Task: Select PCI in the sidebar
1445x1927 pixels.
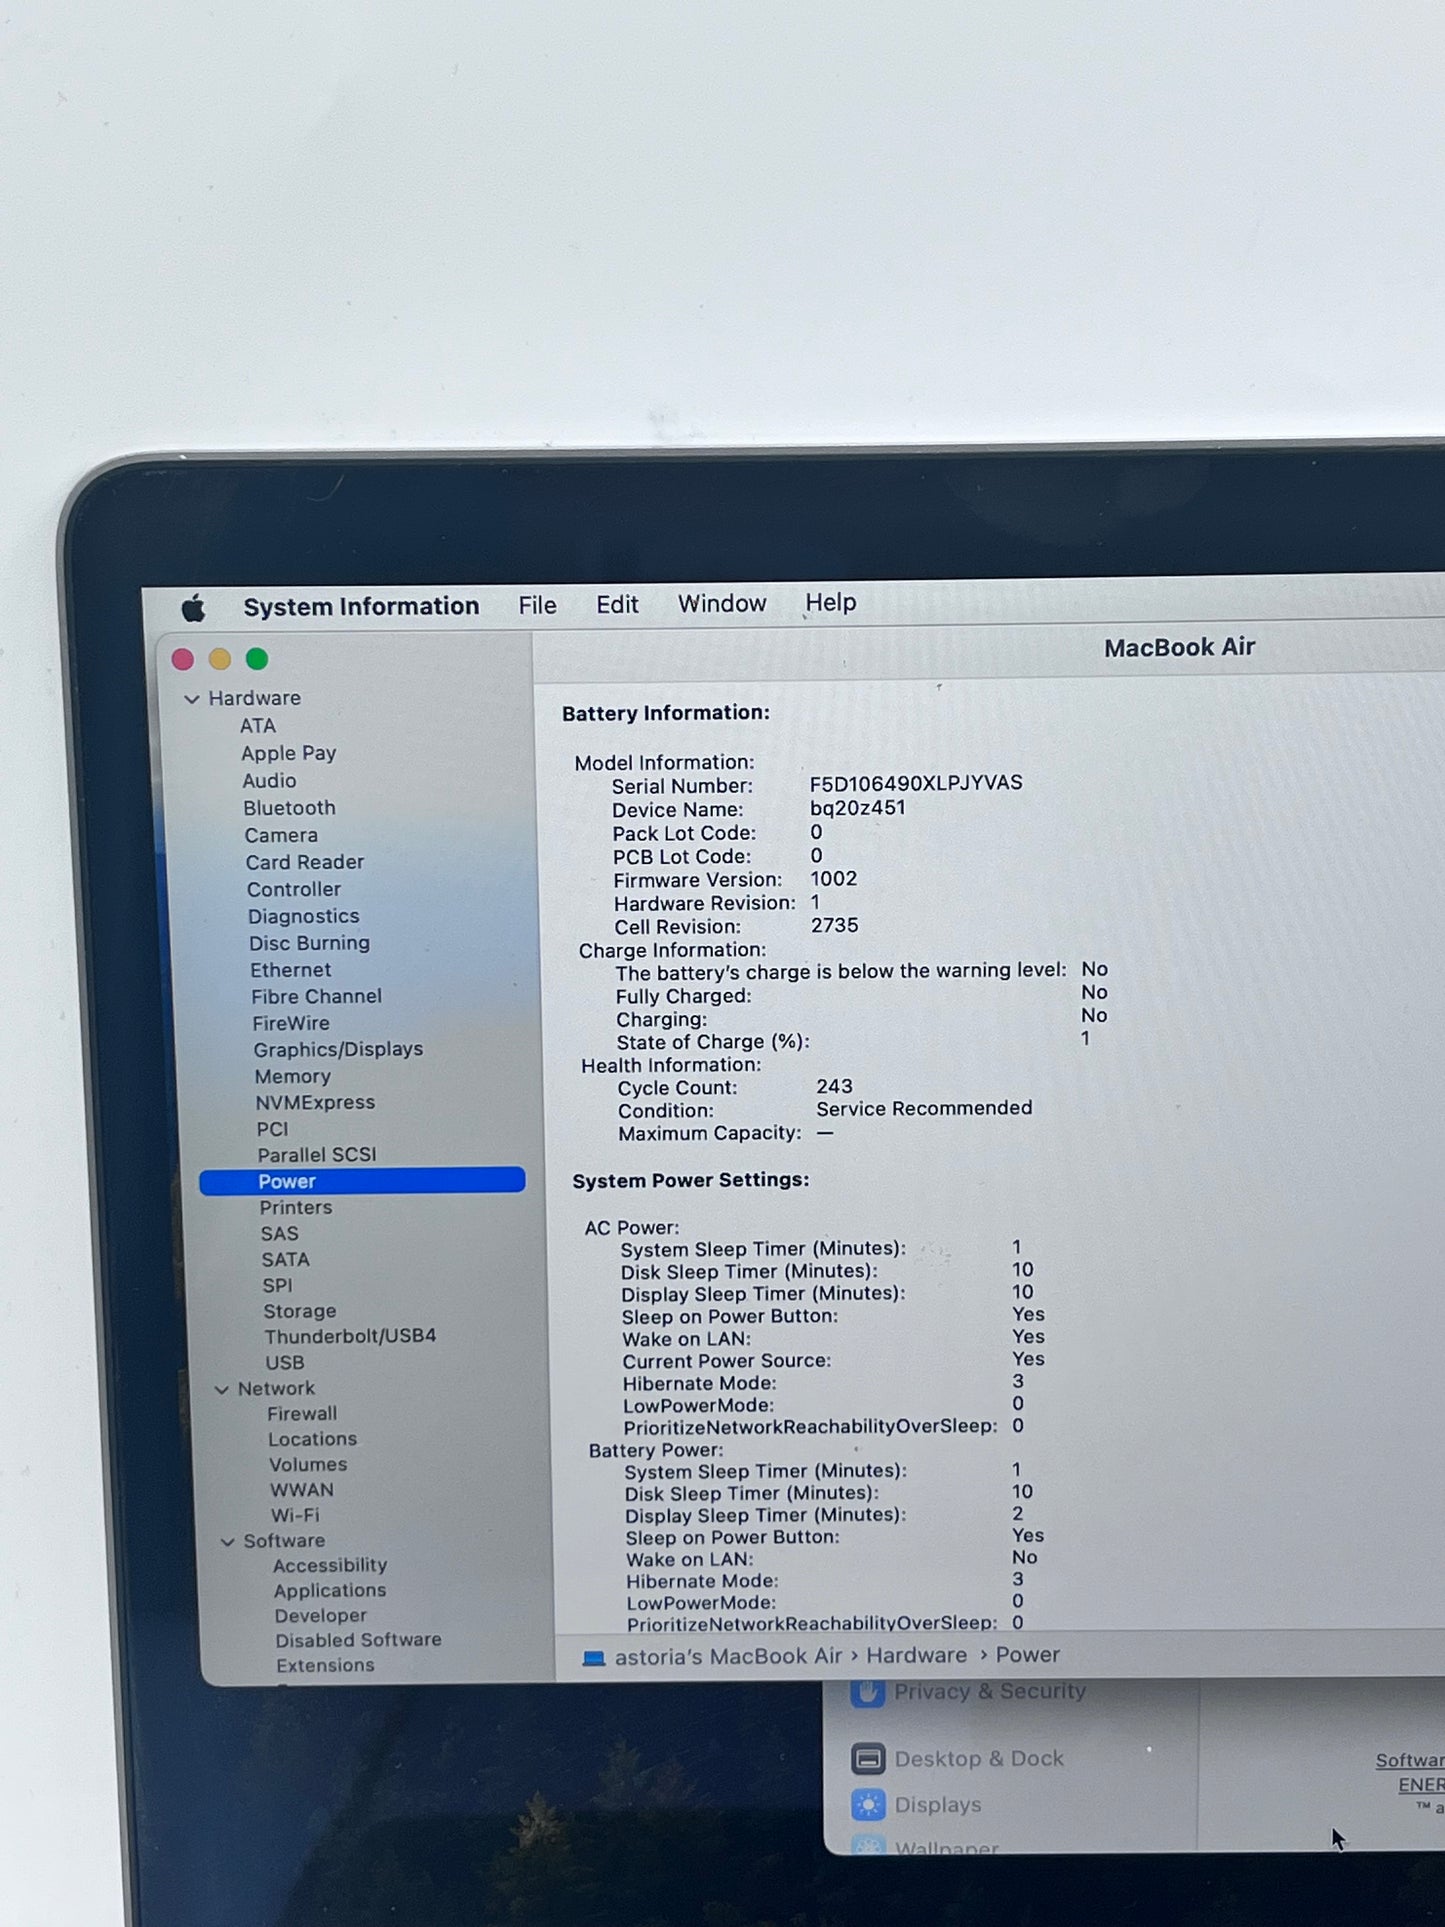Action: tap(272, 1129)
